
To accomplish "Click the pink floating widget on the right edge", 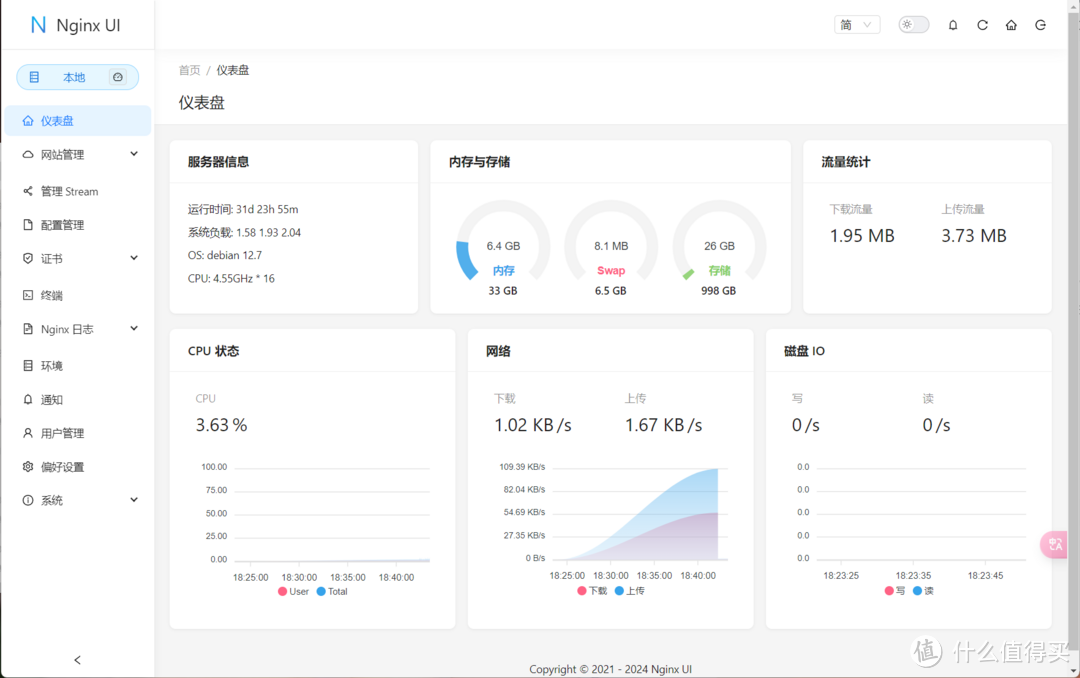I will pyautogui.click(x=1054, y=544).
